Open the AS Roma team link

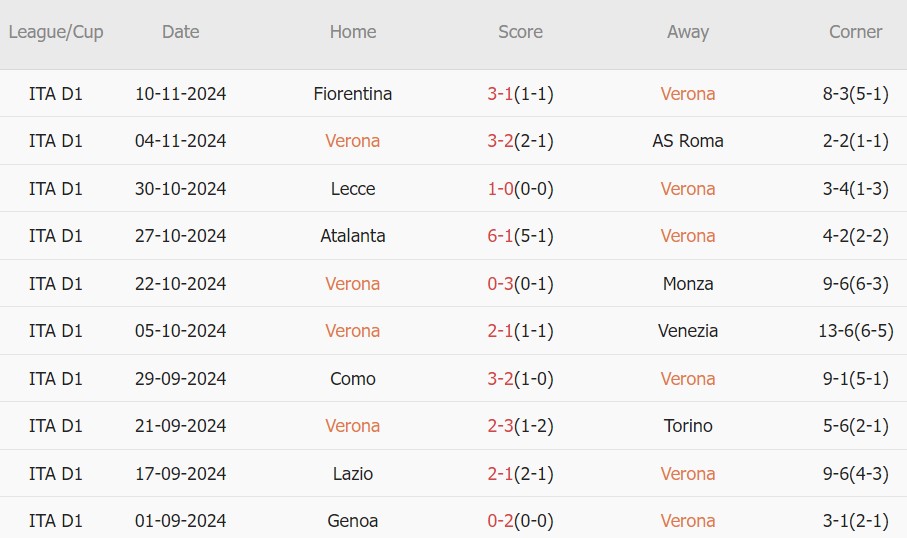(x=687, y=141)
